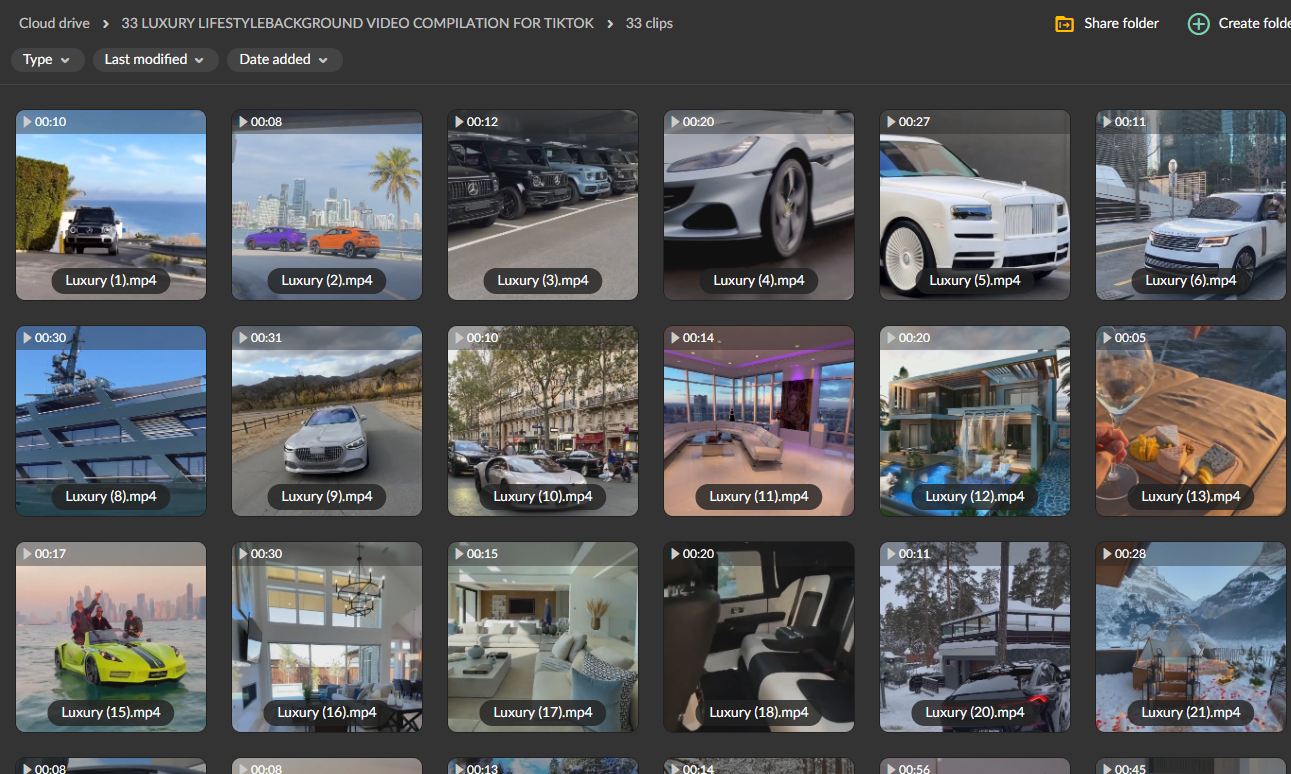1291x774 pixels.
Task: Go to Cloud drive breadcrumb
Action: click(x=54, y=23)
